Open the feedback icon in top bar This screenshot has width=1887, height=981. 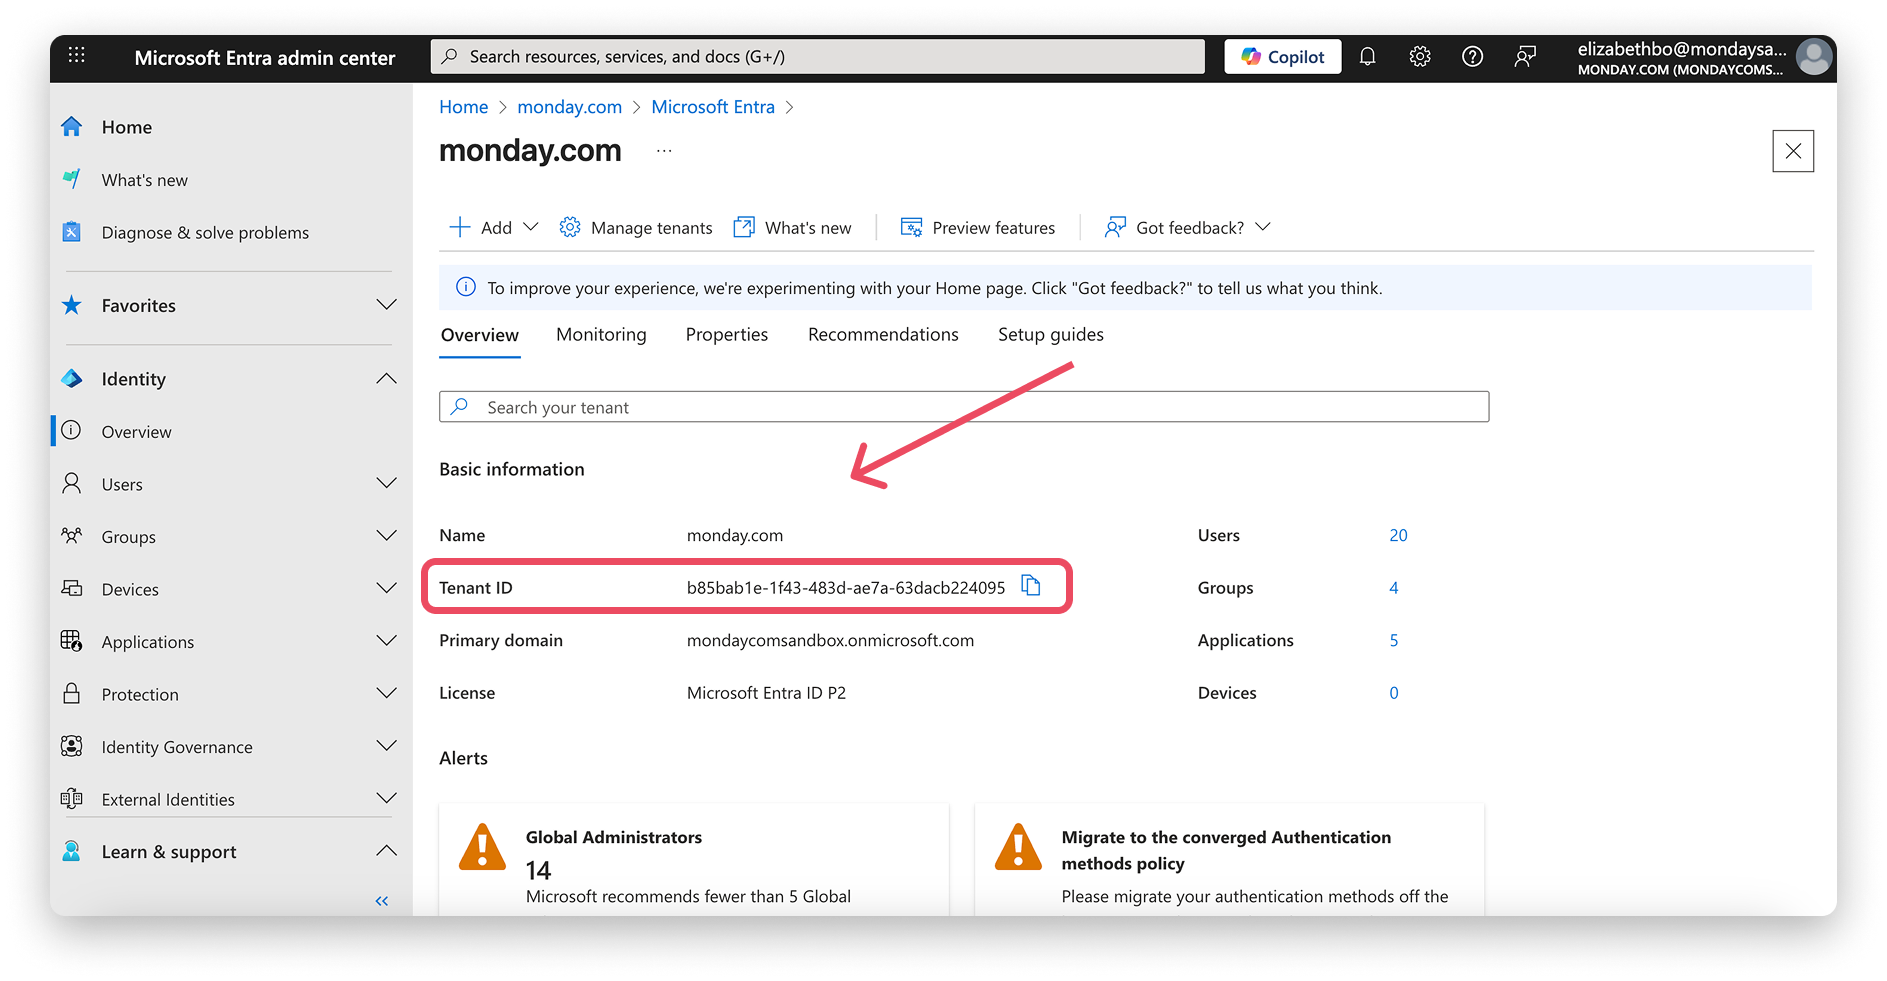click(1525, 57)
